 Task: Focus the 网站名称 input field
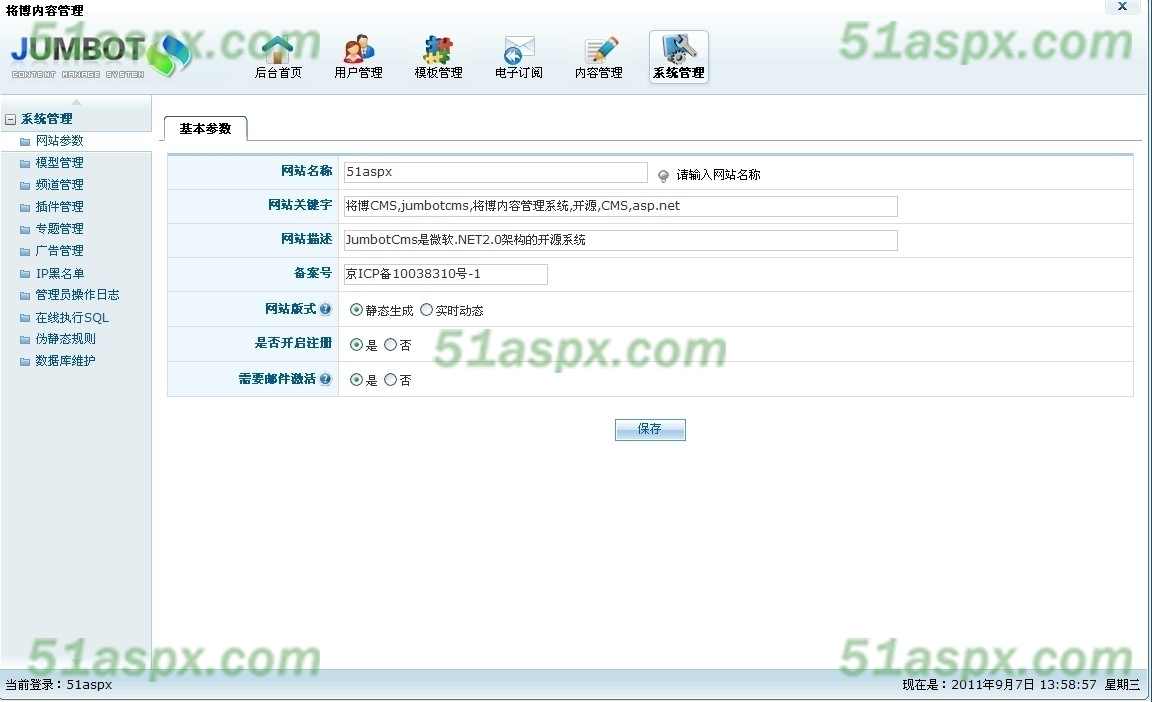(495, 172)
